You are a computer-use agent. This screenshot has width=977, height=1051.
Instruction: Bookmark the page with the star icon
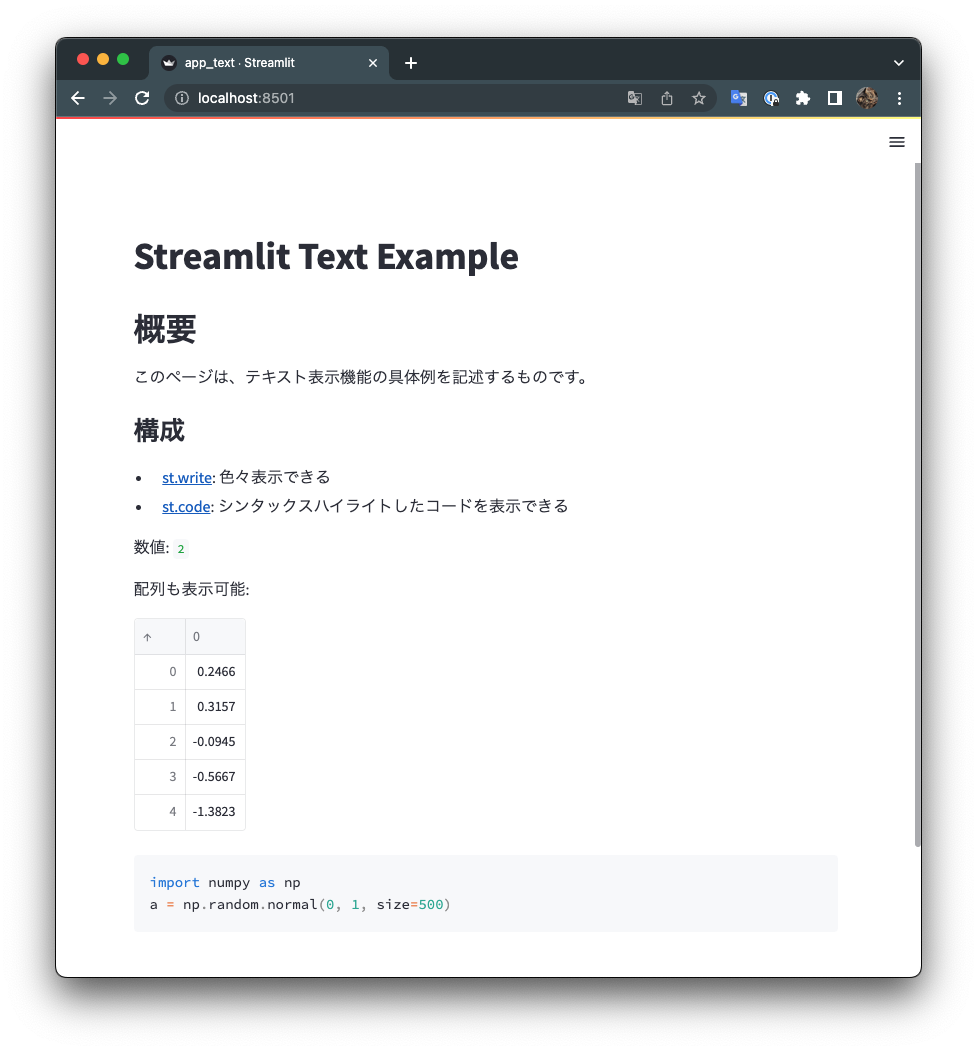[699, 98]
